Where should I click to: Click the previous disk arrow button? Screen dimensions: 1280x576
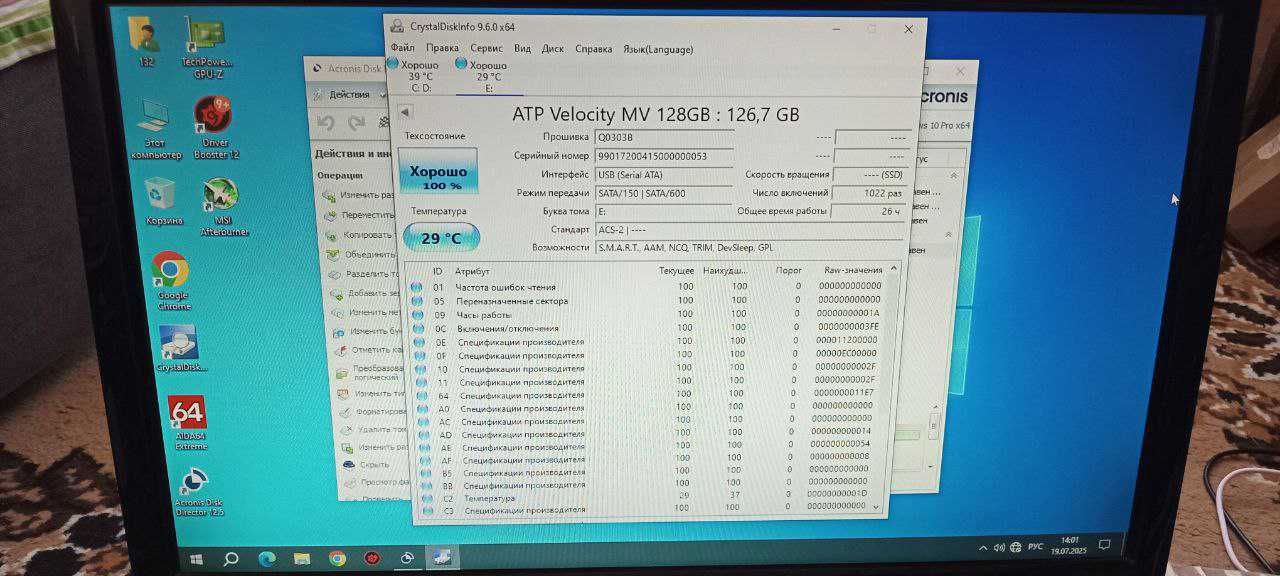(405, 112)
